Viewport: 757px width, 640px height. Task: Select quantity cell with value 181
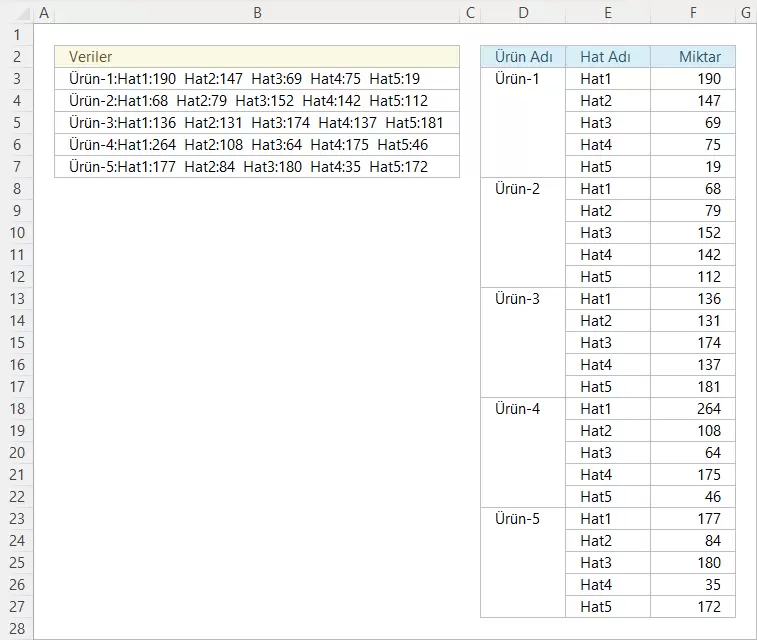[693, 387]
